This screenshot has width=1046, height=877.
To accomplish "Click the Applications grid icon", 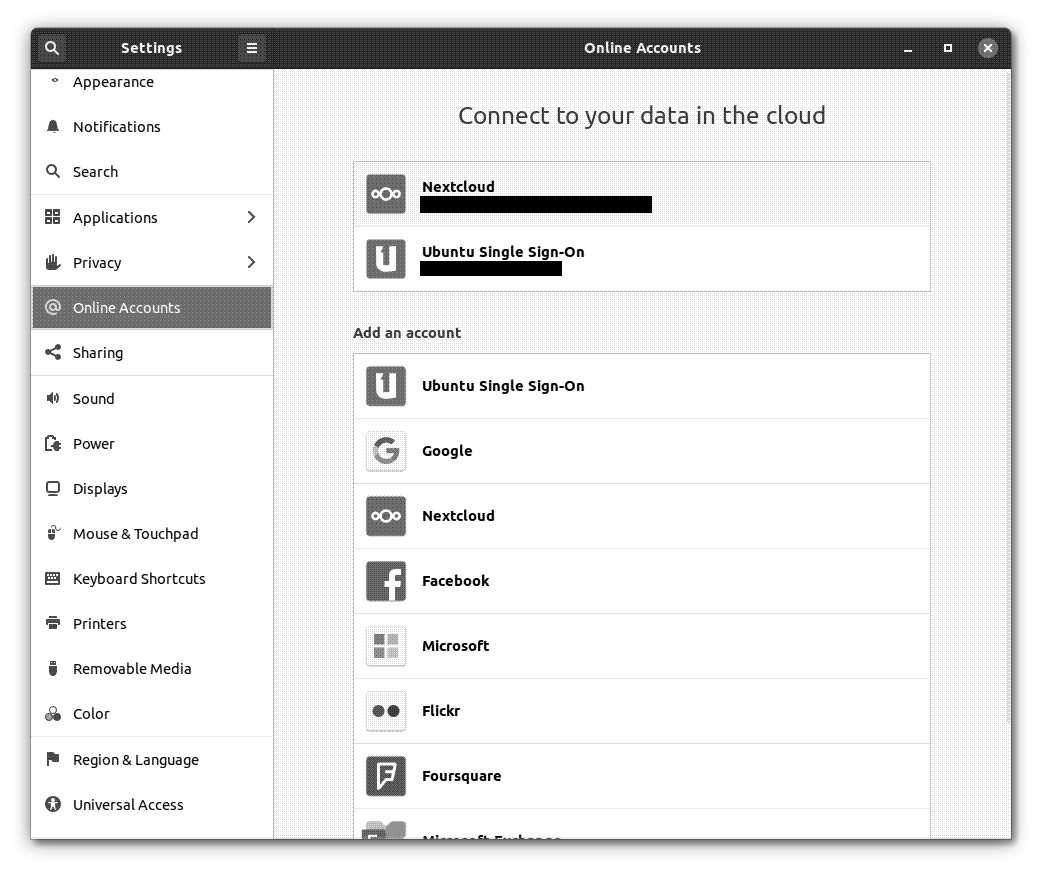I will click(53, 217).
